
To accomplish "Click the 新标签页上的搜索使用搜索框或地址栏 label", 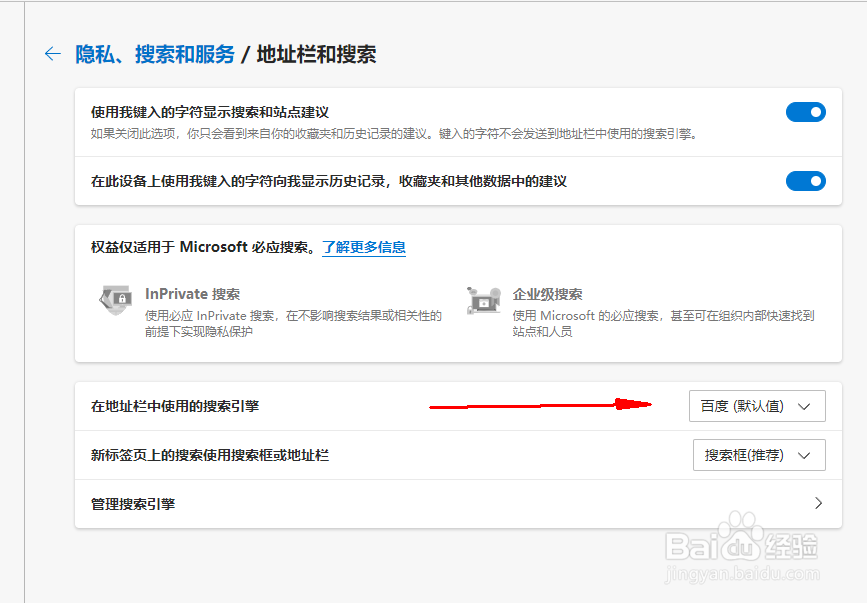I will (210, 455).
